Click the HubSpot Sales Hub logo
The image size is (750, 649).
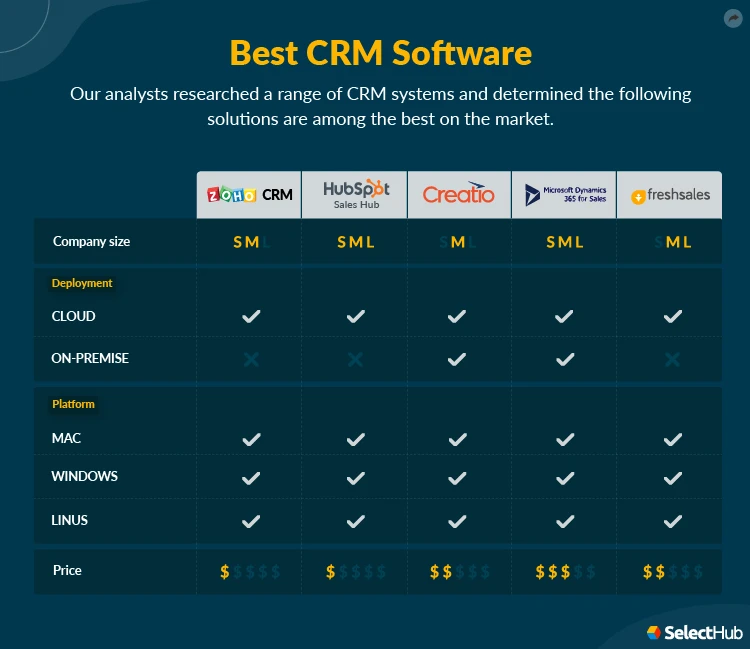[356, 194]
